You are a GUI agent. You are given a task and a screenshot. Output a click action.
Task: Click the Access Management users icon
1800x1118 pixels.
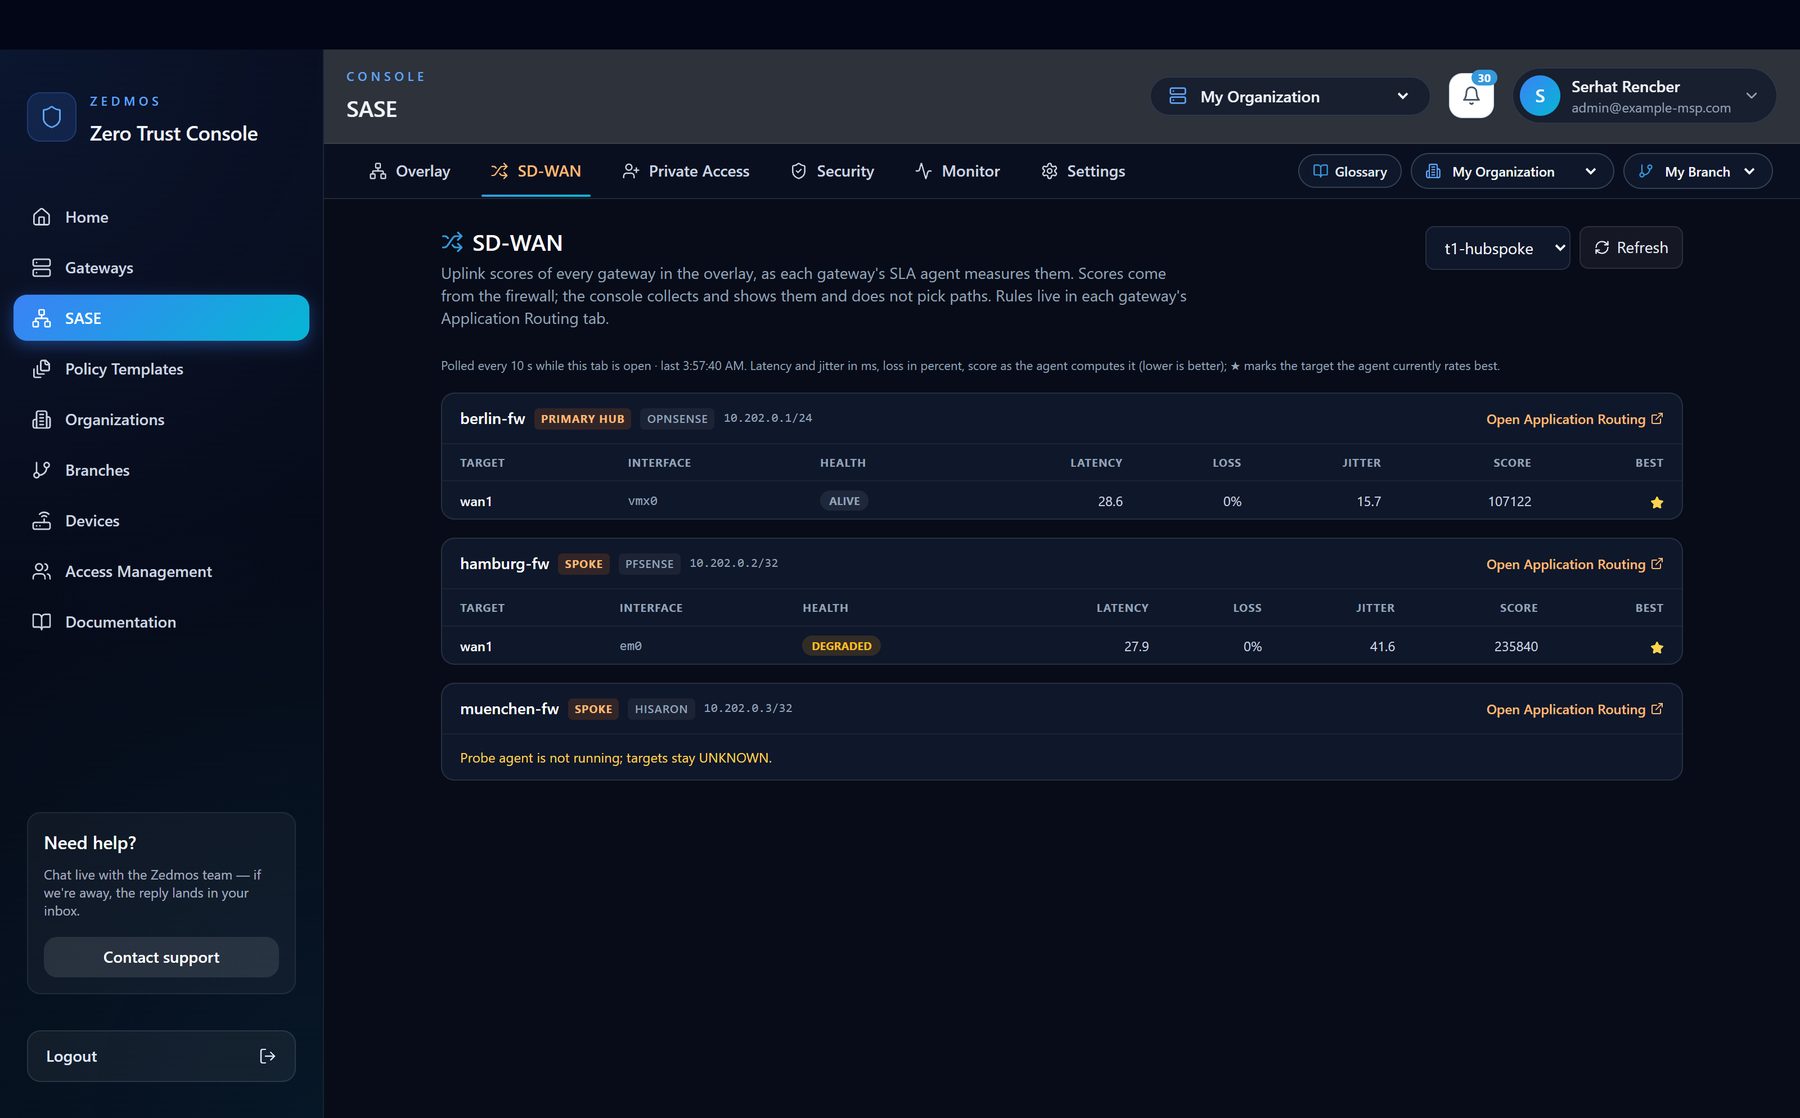click(x=41, y=571)
